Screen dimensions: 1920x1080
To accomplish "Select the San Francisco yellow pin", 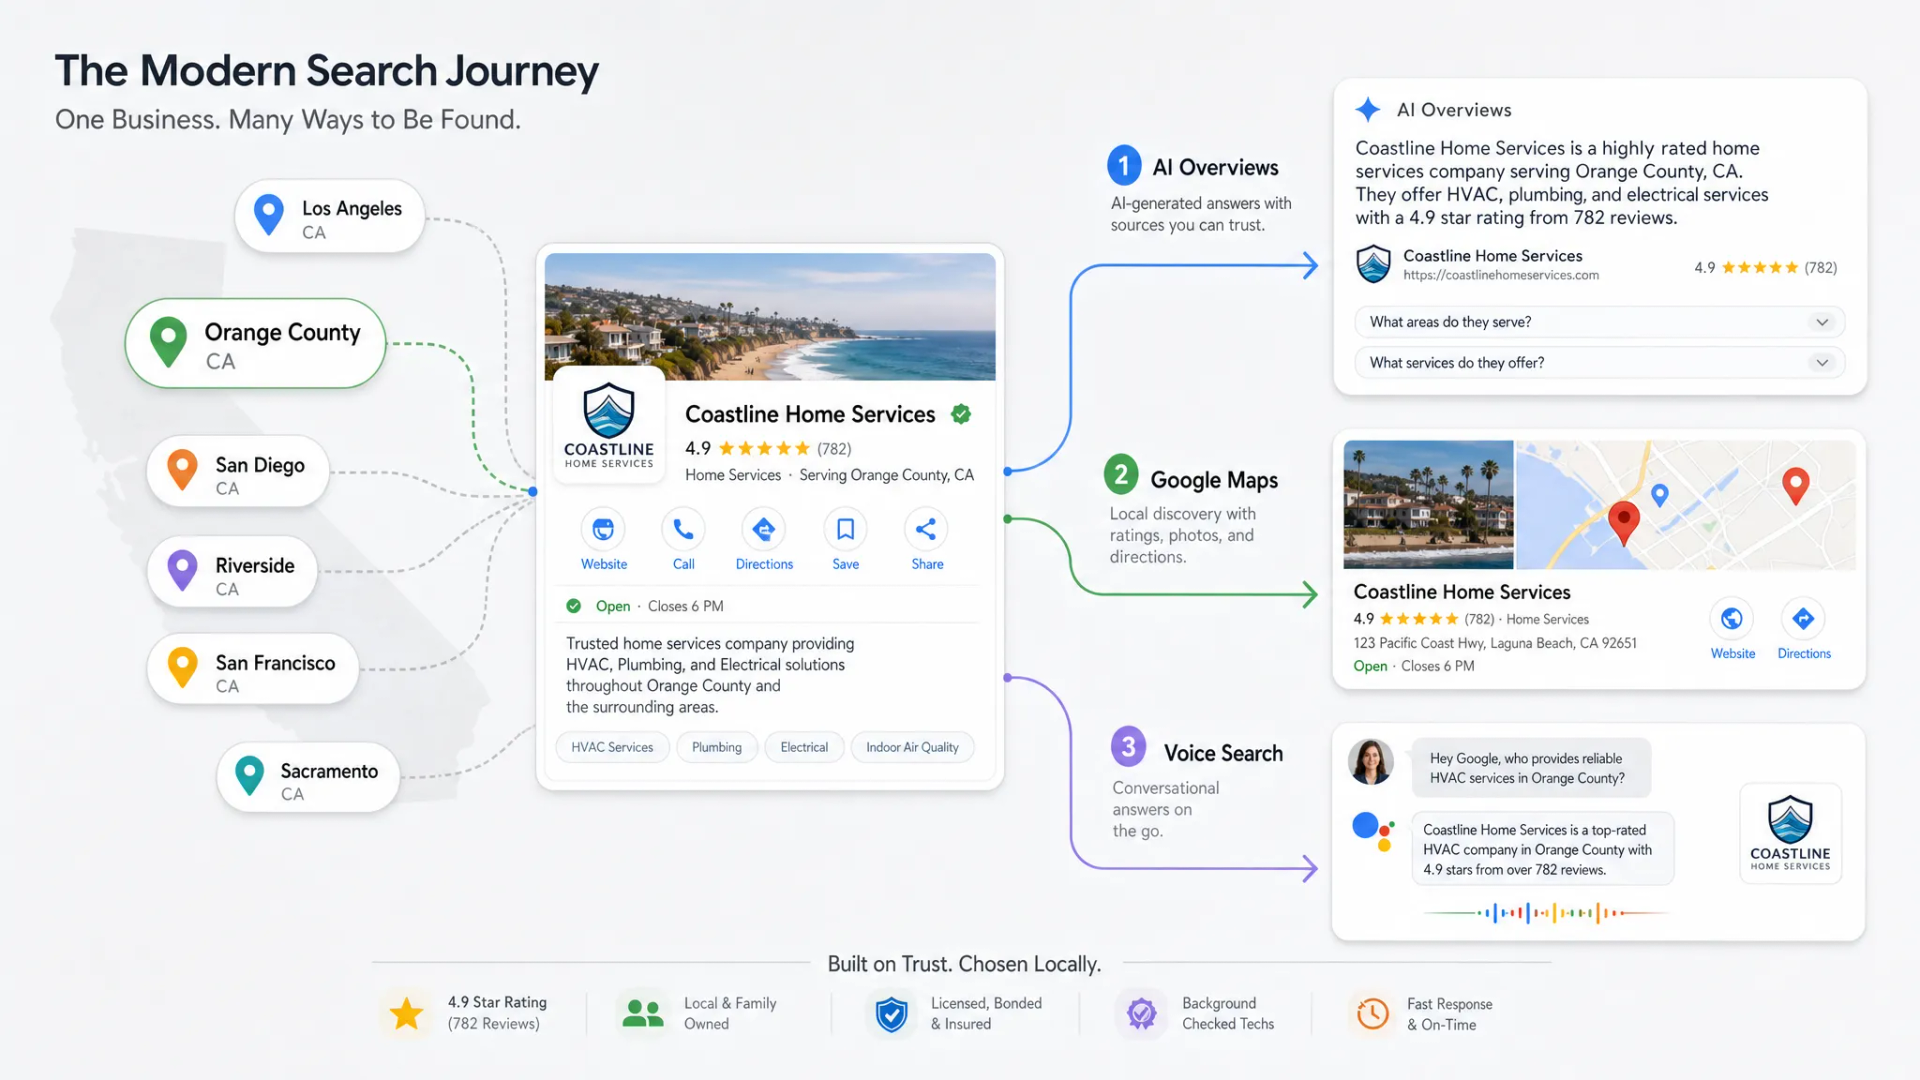I will click(182, 668).
